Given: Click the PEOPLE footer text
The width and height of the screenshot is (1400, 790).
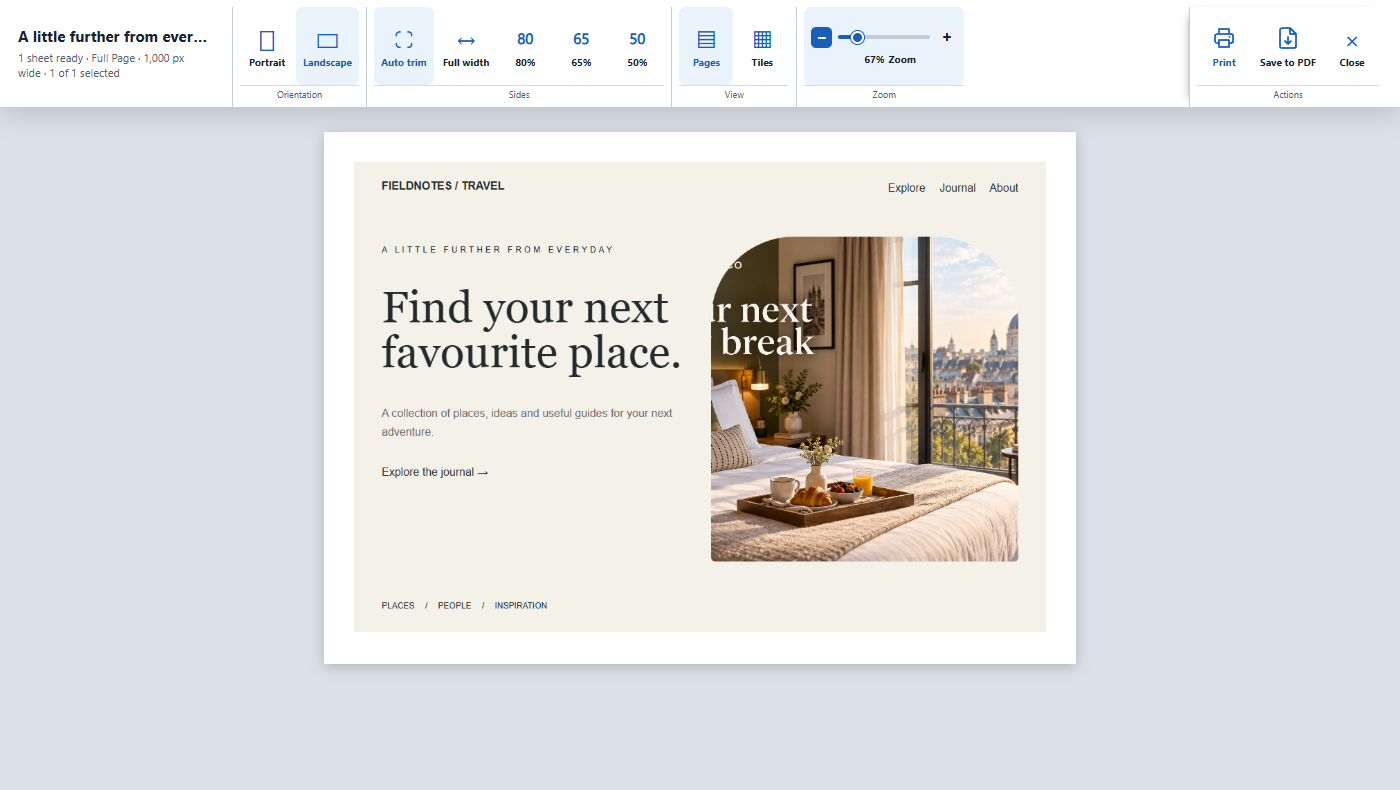Looking at the screenshot, I should pyautogui.click(x=454, y=606).
